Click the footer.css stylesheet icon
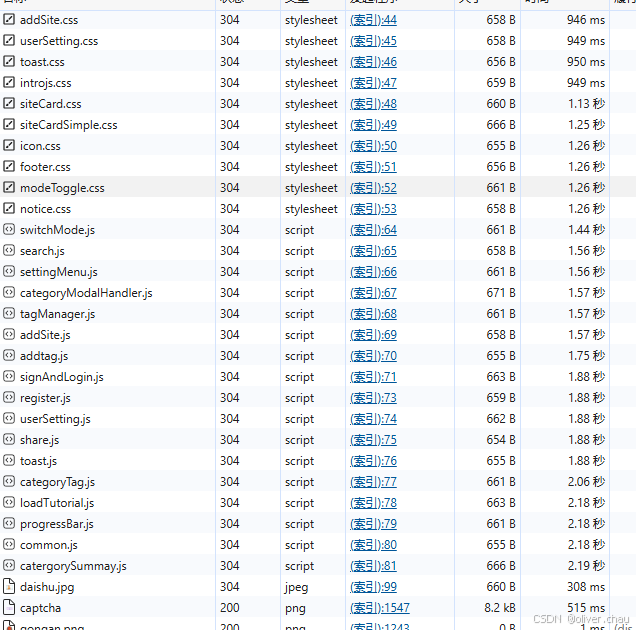Screen dimensions: 636x630 coord(9,167)
